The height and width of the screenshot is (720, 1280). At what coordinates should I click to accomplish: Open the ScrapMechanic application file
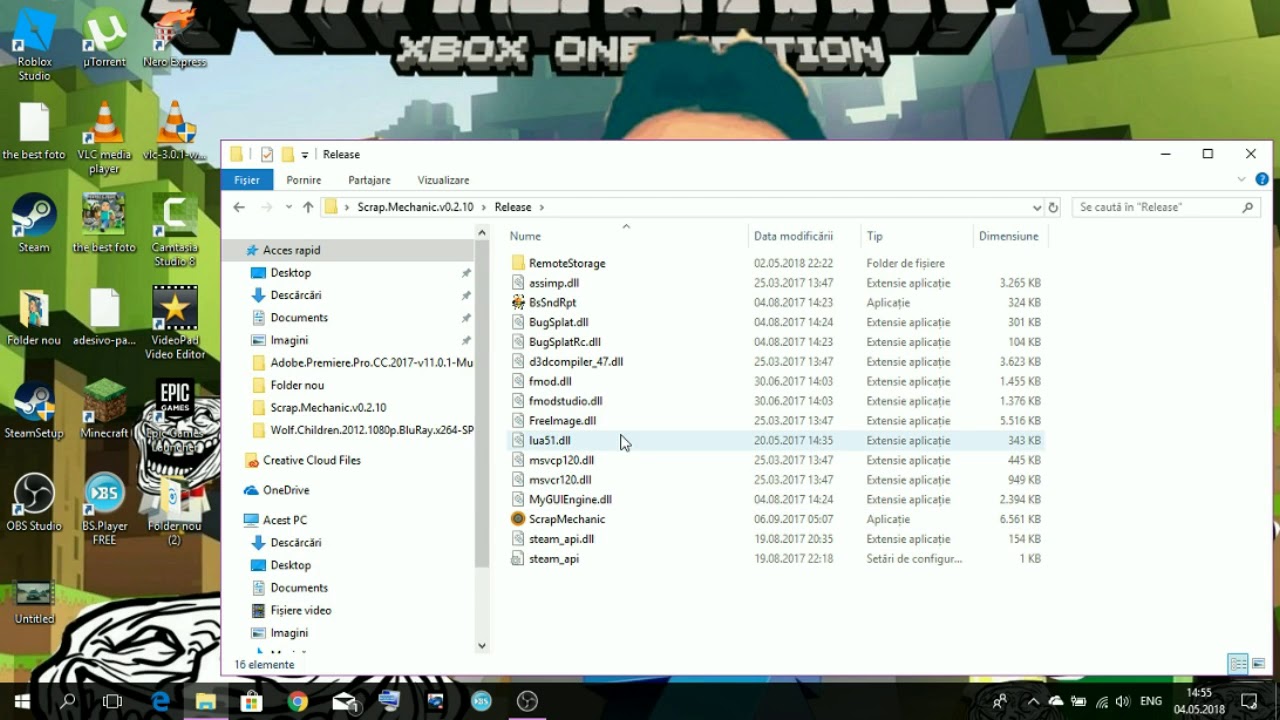coord(565,519)
